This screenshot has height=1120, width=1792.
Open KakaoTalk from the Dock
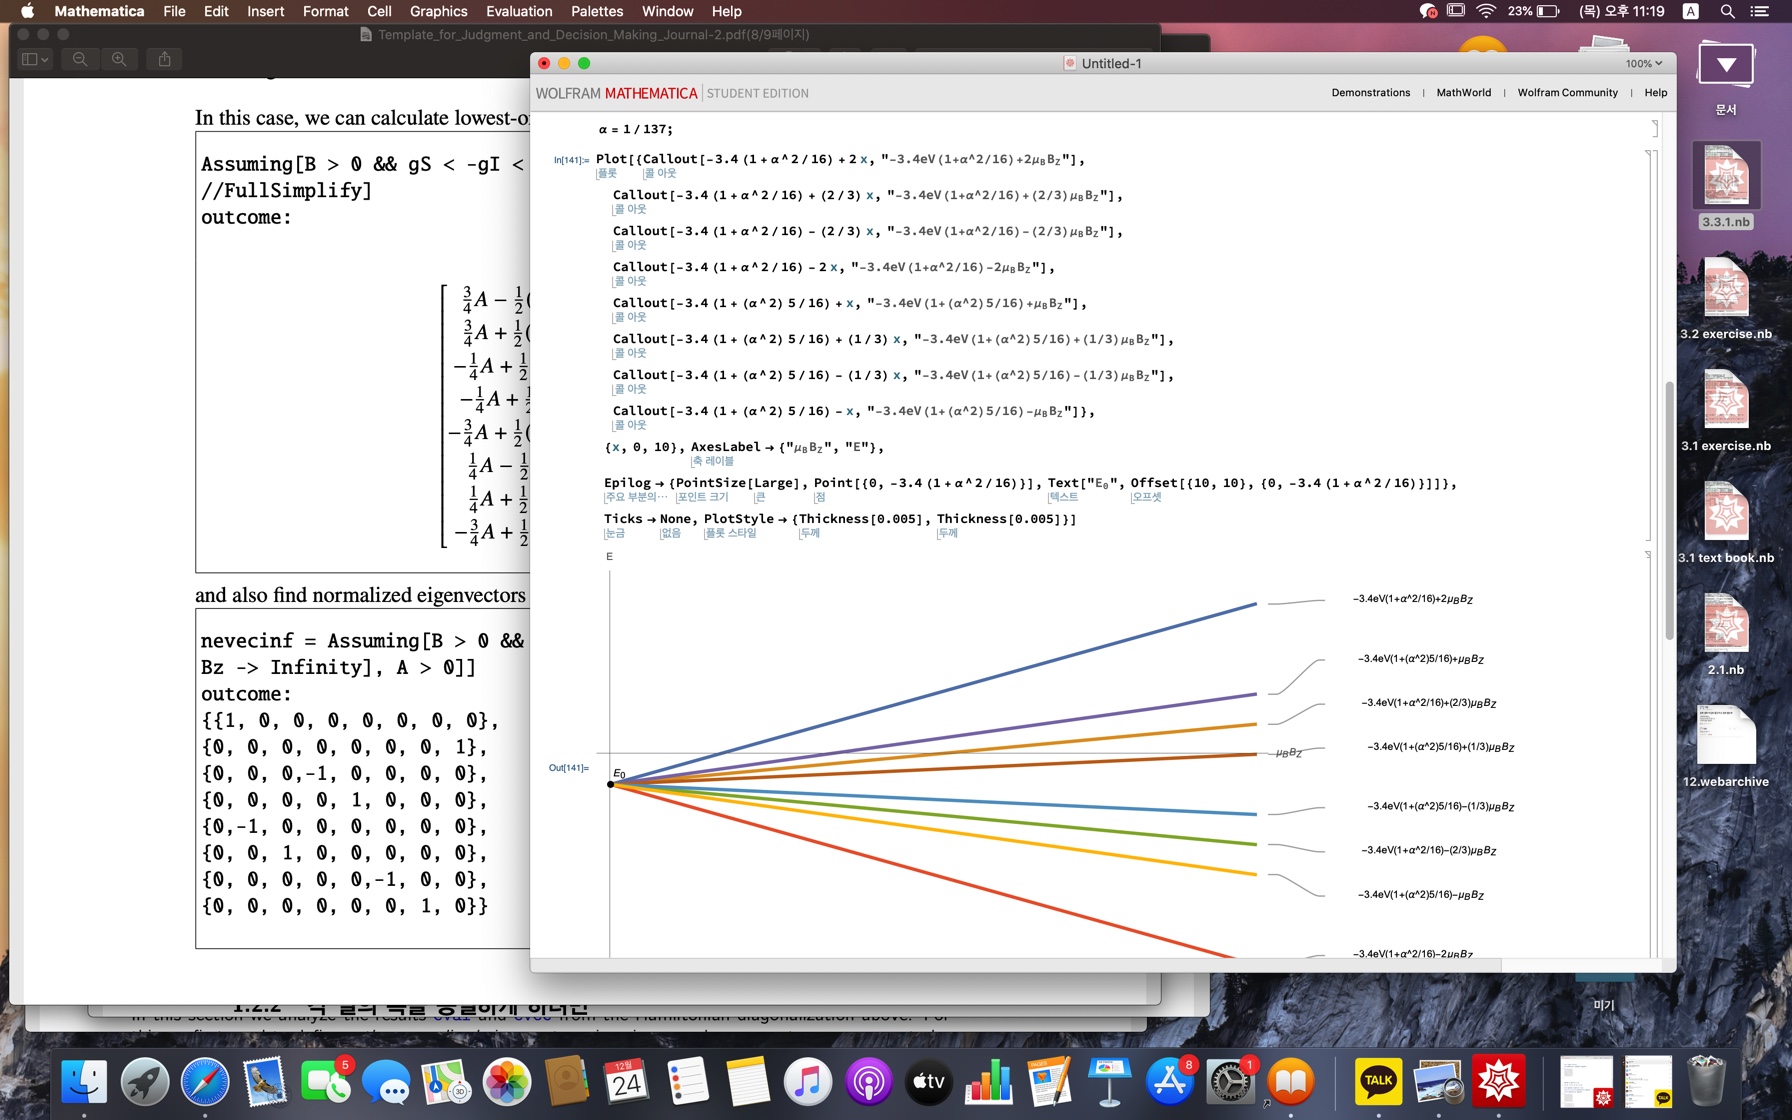(x=1379, y=1081)
